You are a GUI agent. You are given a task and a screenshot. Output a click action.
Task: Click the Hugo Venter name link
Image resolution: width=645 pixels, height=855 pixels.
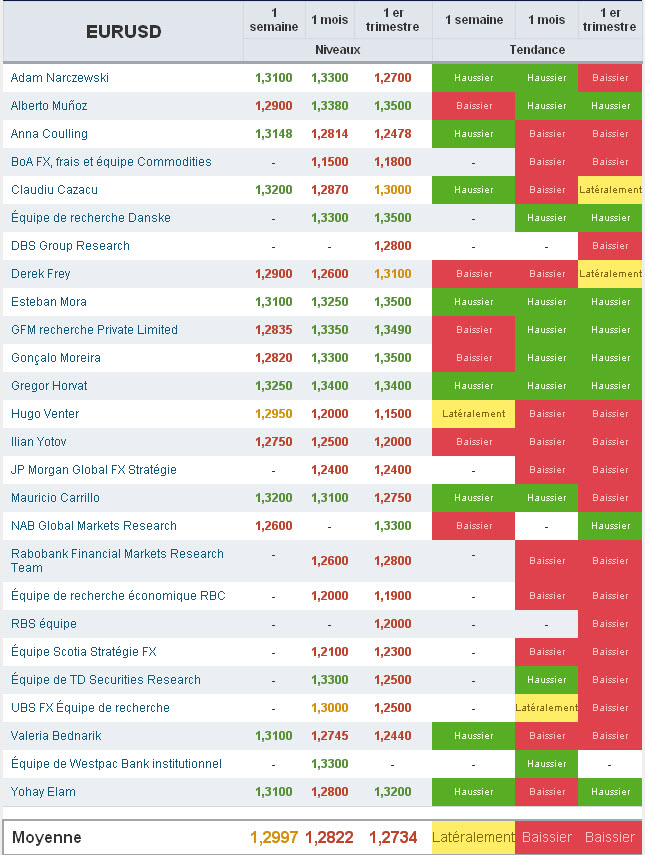pos(45,414)
